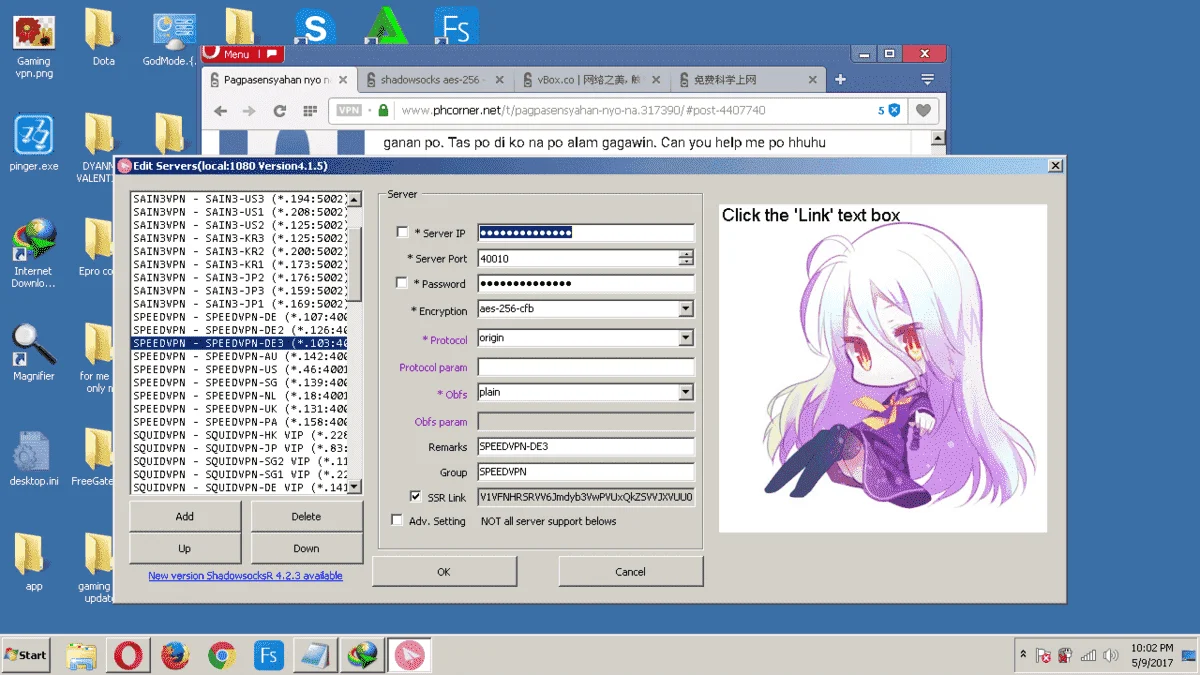This screenshot has height=675, width=1200.
Task: Toggle the Password visibility checkbox
Action: [402, 283]
